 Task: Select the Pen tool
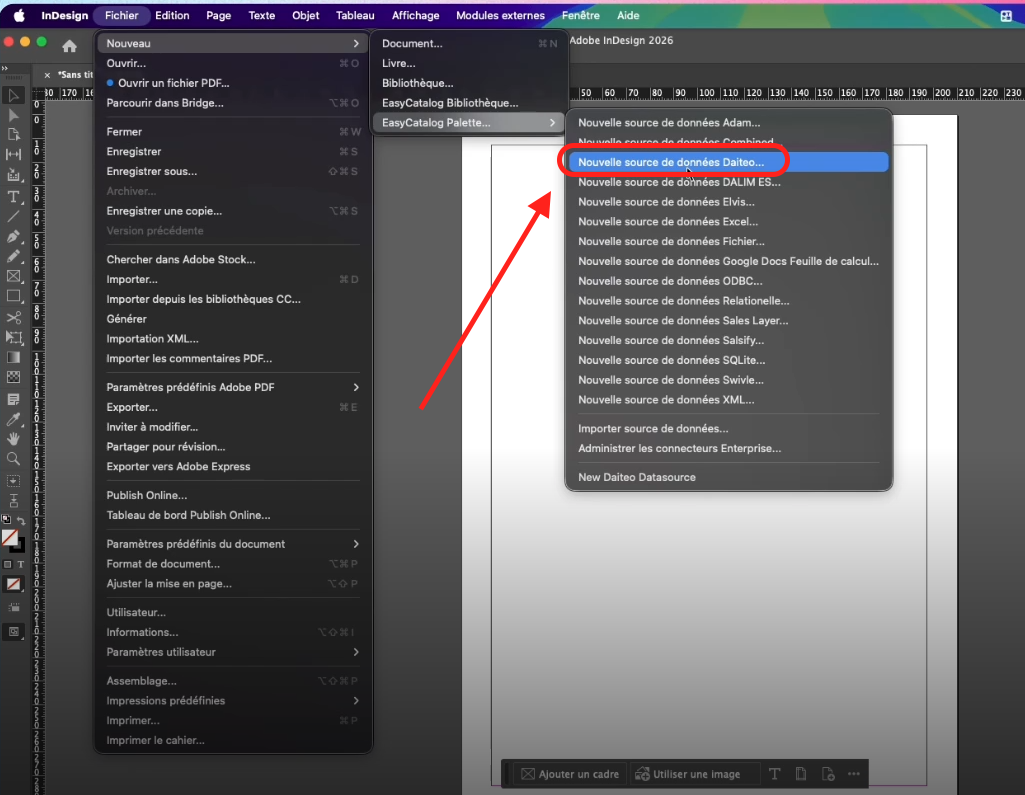click(13, 237)
